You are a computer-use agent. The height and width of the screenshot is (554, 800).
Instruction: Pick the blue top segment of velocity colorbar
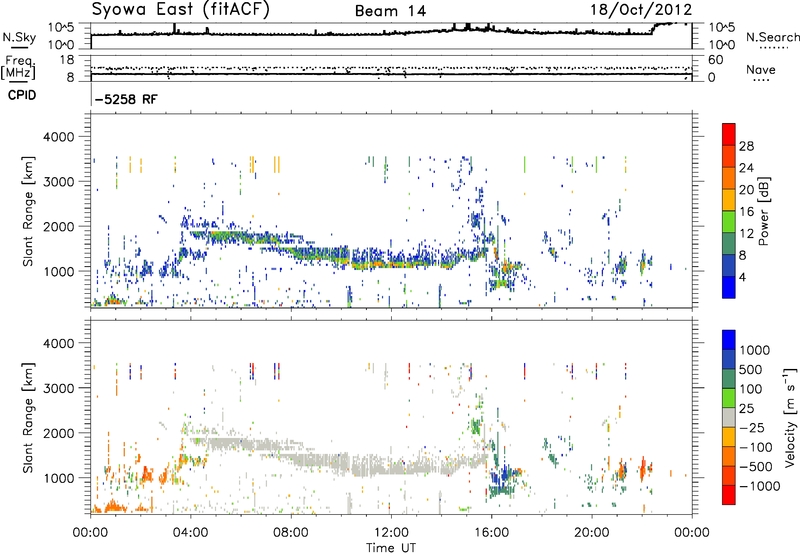click(x=729, y=340)
